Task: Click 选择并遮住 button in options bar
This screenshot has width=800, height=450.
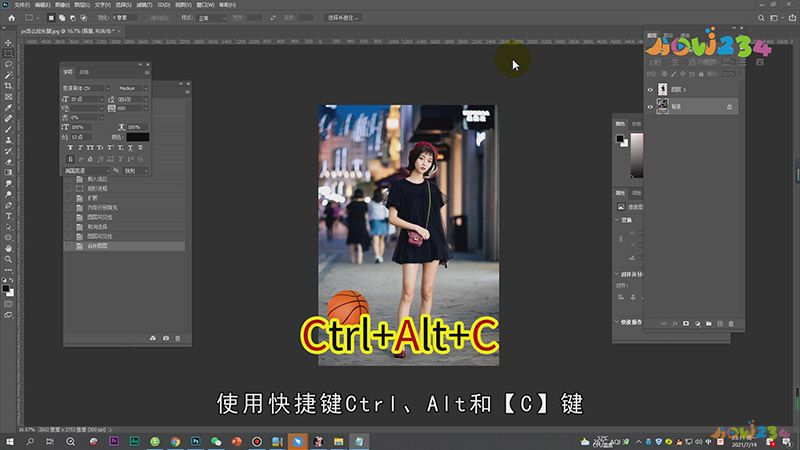Action: click(x=343, y=18)
